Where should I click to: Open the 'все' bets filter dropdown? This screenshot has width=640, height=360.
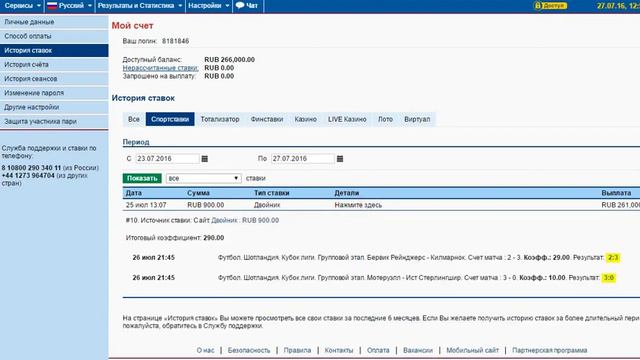coord(204,178)
